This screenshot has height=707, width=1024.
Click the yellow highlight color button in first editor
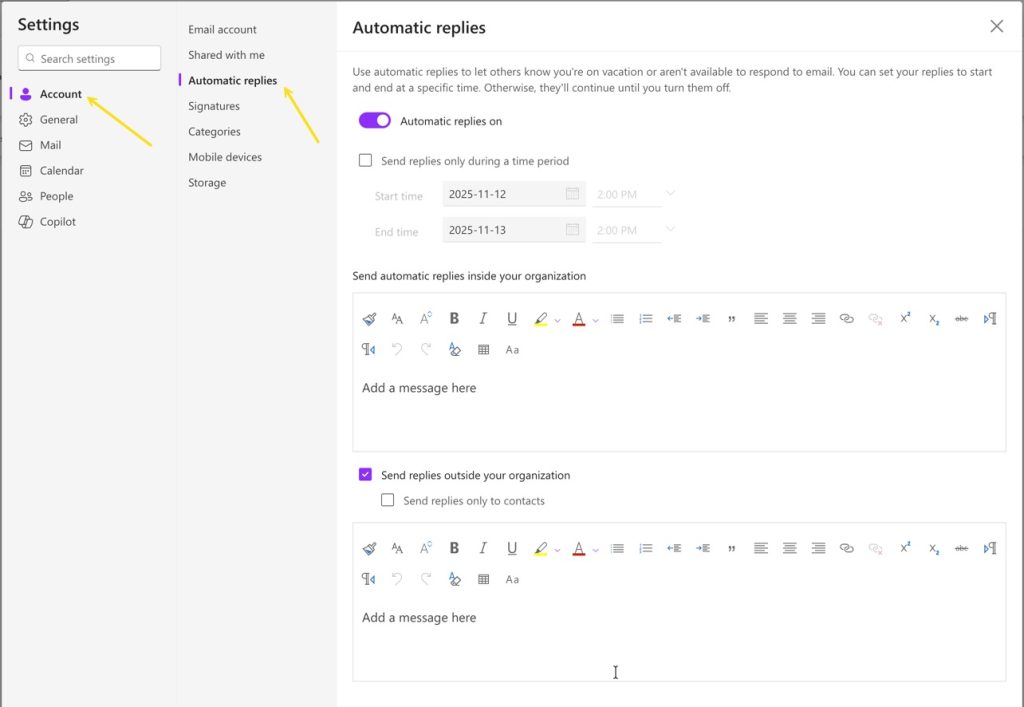[x=541, y=319]
